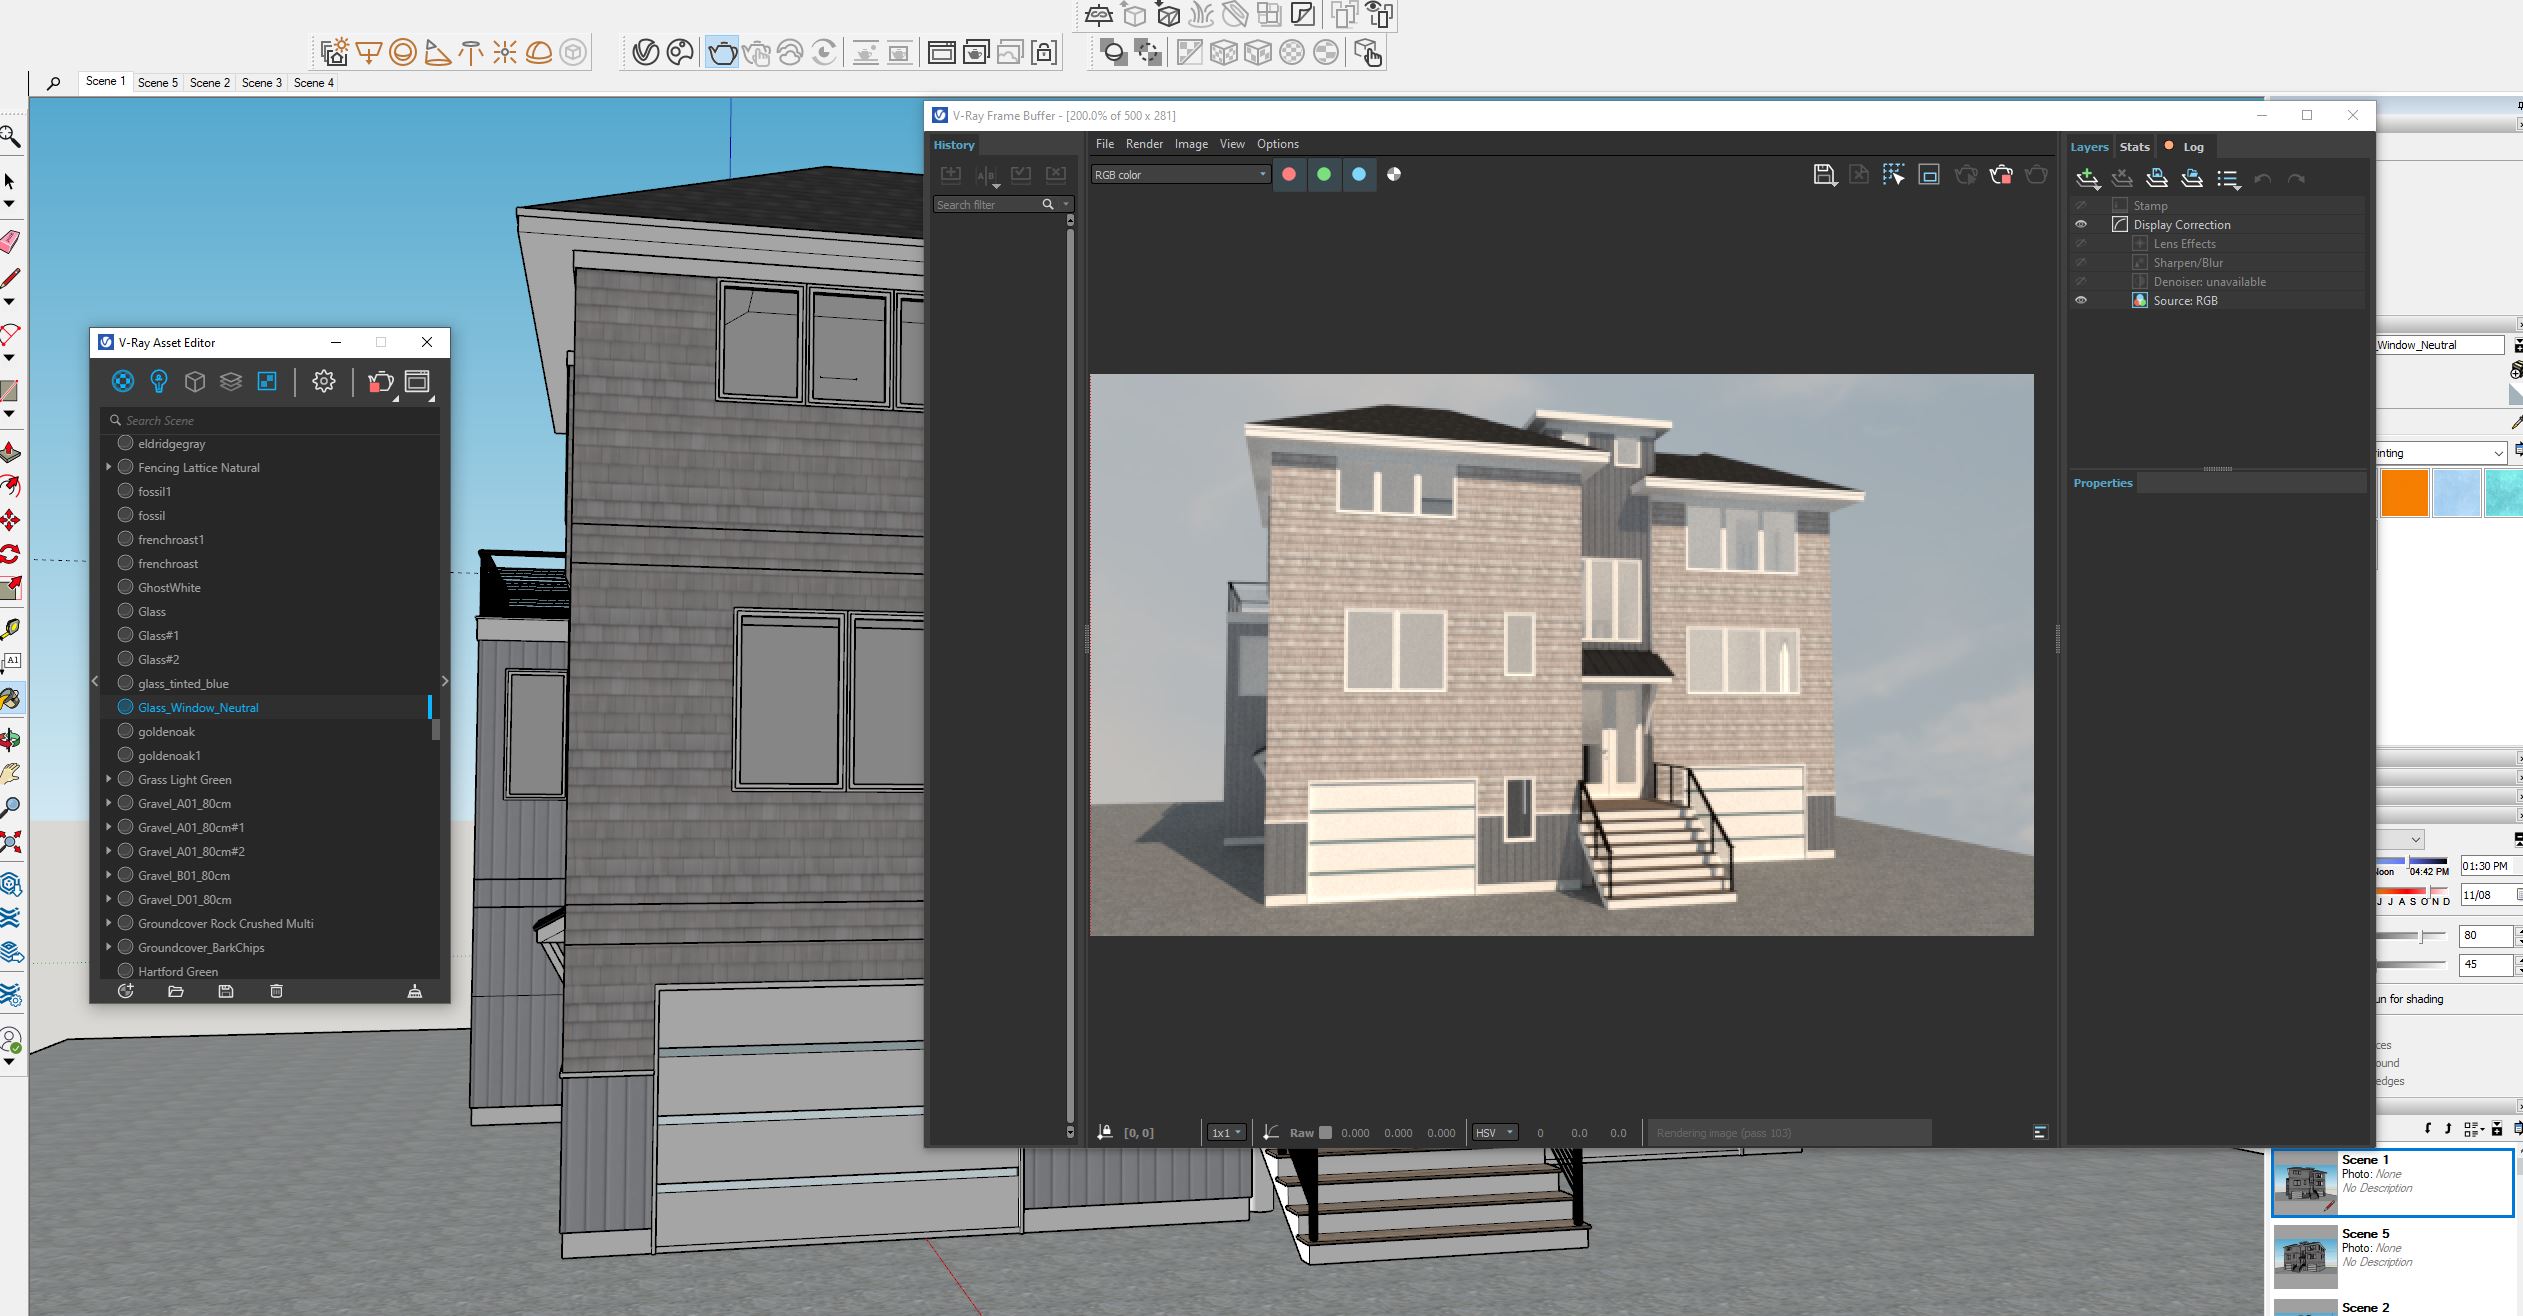Expand Grass Light Green material
The width and height of the screenshot is (2523, 1316).
pyautogui.click(x=109, y=779)
